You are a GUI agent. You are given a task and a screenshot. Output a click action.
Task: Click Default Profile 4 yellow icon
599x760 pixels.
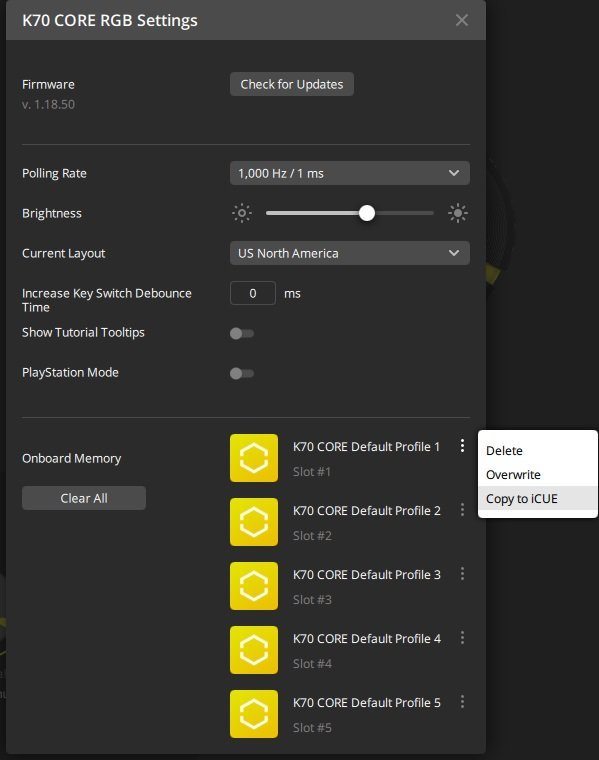pyautogui.click(x=254, y=650)
